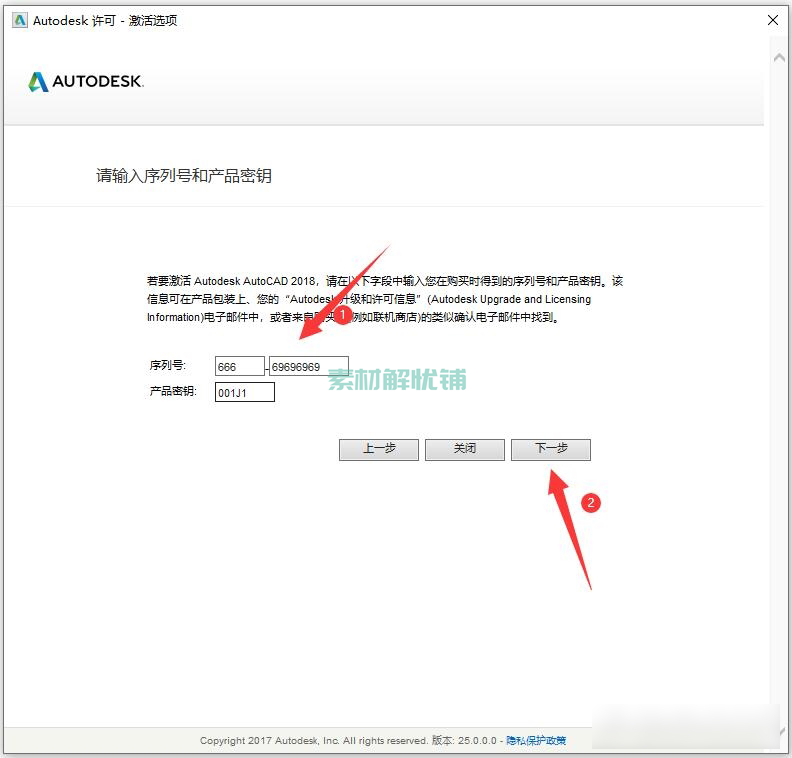Click the 下一步 (Next) button

(551, 449)
